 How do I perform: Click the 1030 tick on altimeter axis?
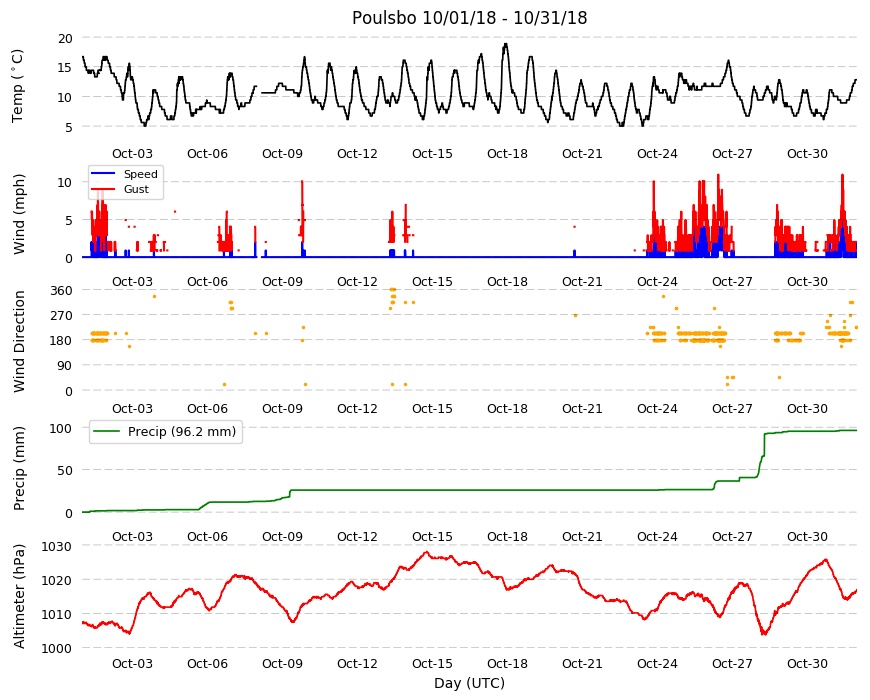tap(57, 546)
